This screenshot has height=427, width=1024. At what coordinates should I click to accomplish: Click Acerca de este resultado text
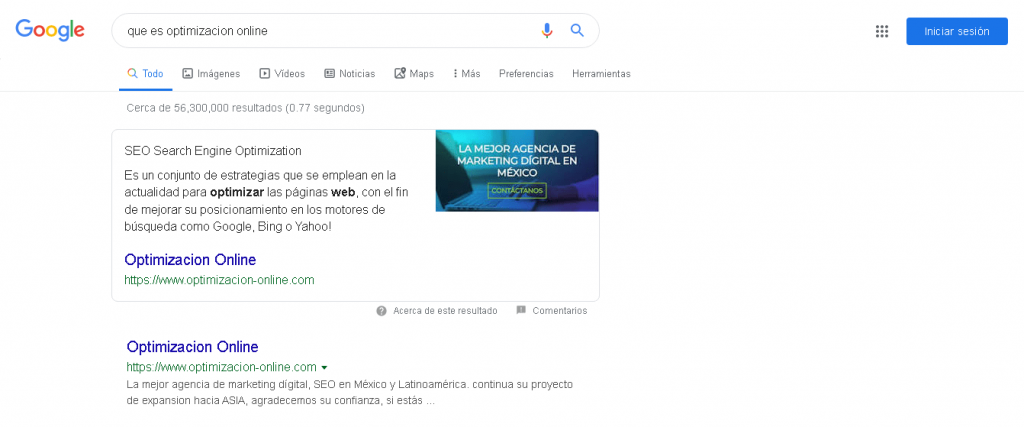(445, 311)
